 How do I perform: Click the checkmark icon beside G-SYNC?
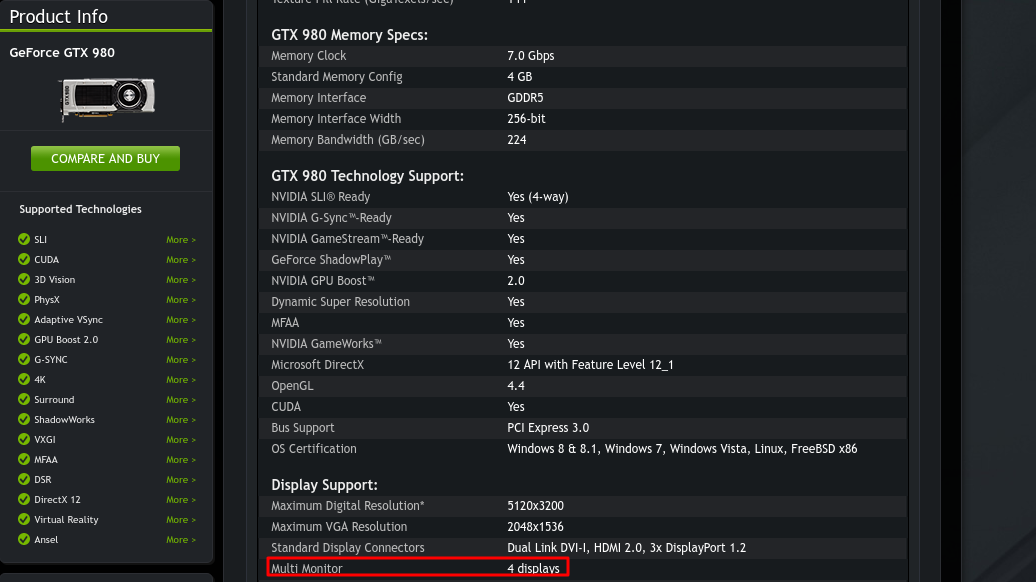pyautogui.click(x=24, y=359)
